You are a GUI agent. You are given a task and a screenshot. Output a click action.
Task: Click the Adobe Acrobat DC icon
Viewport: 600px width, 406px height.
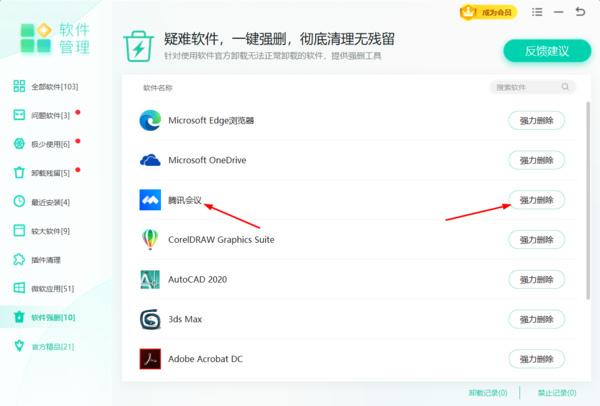click(150, 359)
